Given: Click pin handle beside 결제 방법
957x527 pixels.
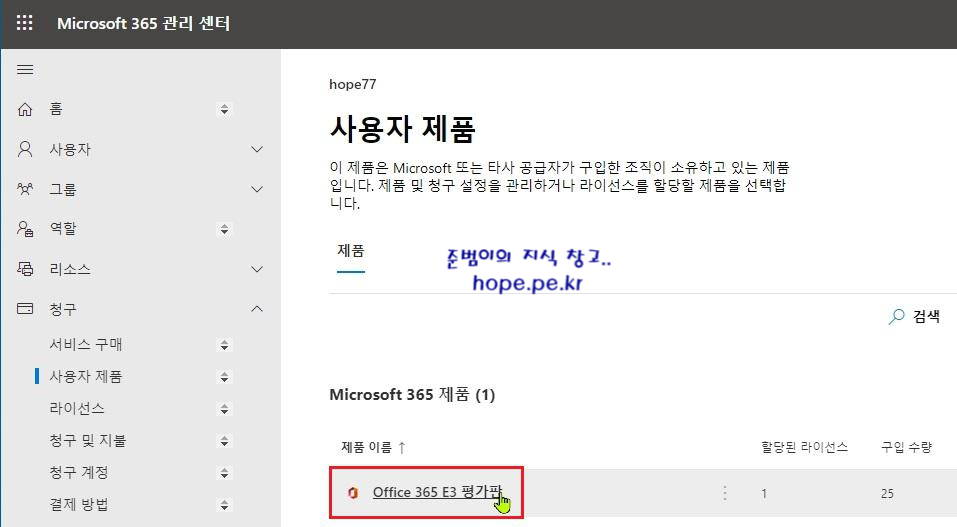Looking at the screenshot, I should click(225, 505).
